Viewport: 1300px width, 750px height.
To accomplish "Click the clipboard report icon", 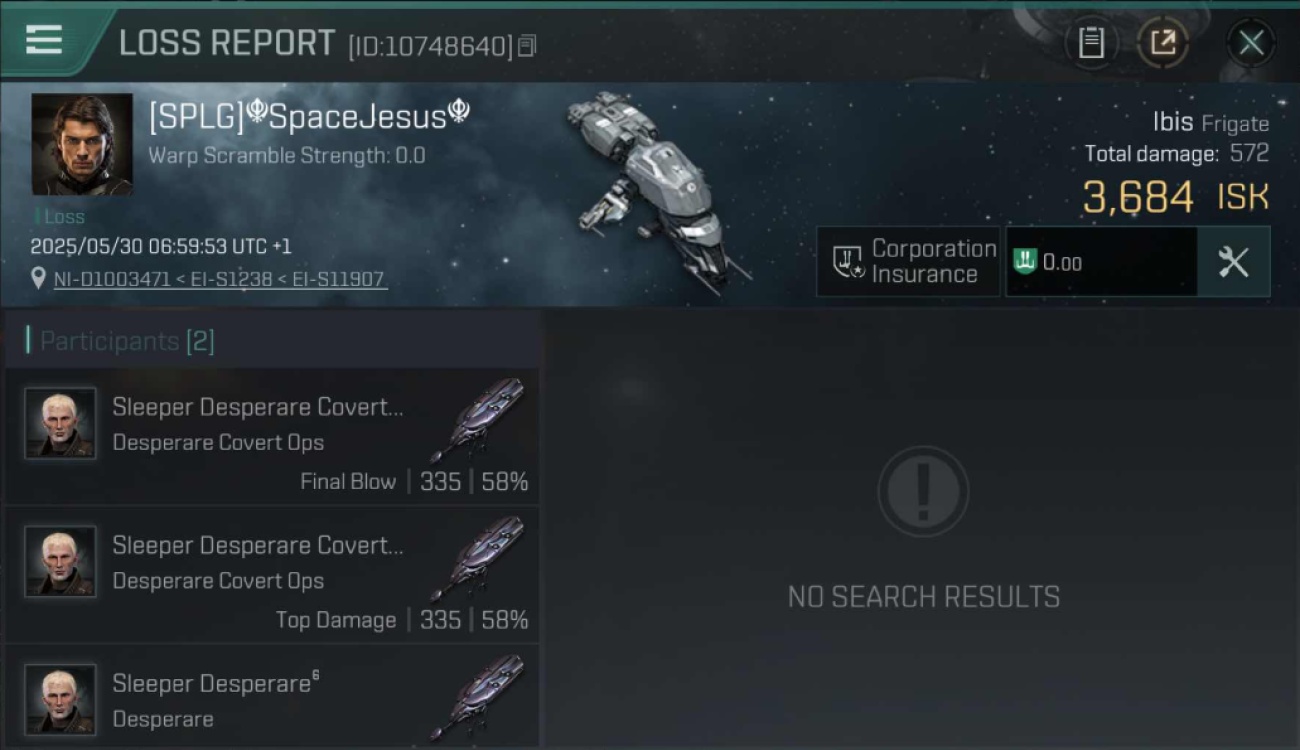I will pyautogui.click(x=1091, y=43).
